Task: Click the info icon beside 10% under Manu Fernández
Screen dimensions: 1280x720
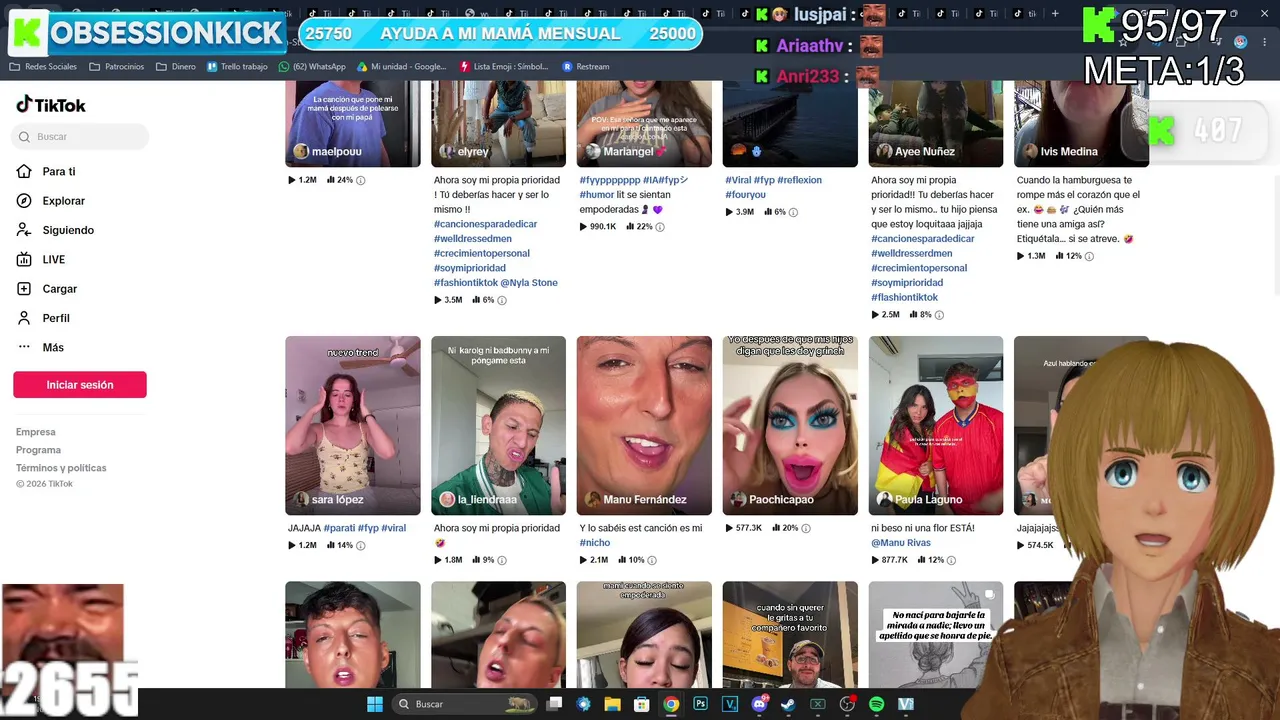Action: point(652,560)
